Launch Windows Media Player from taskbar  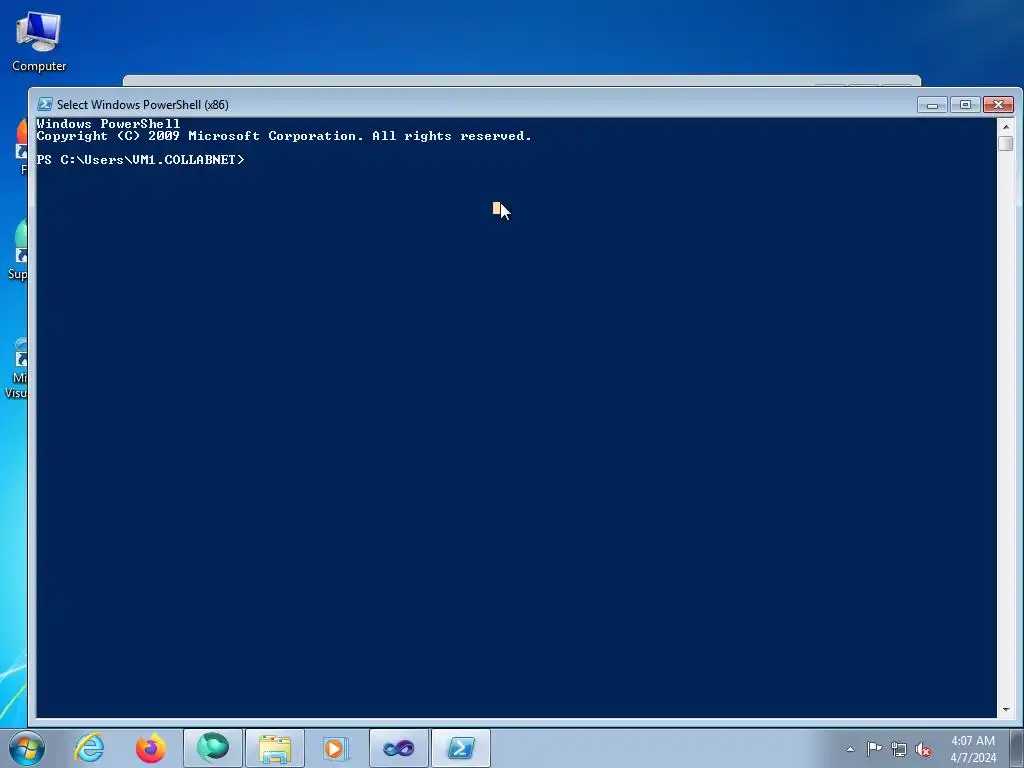336,748
